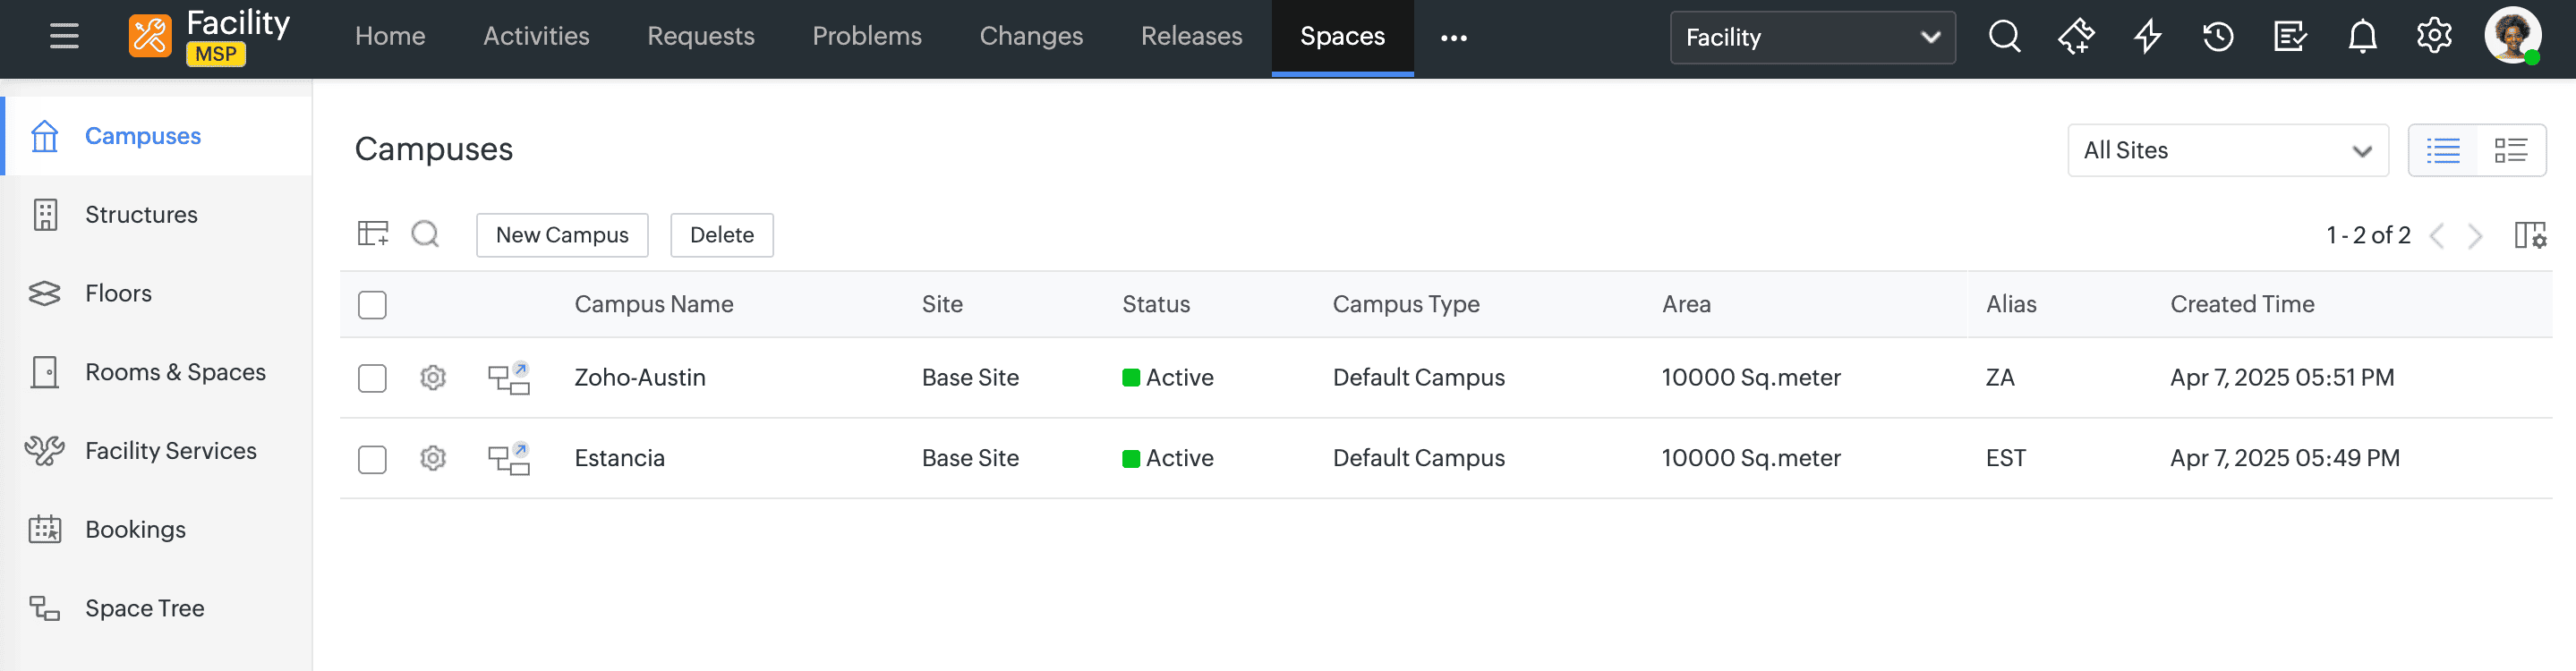Click the gear icon in Estancia row
This screenshot has height=671, width=2576.
tap(433, 458)
